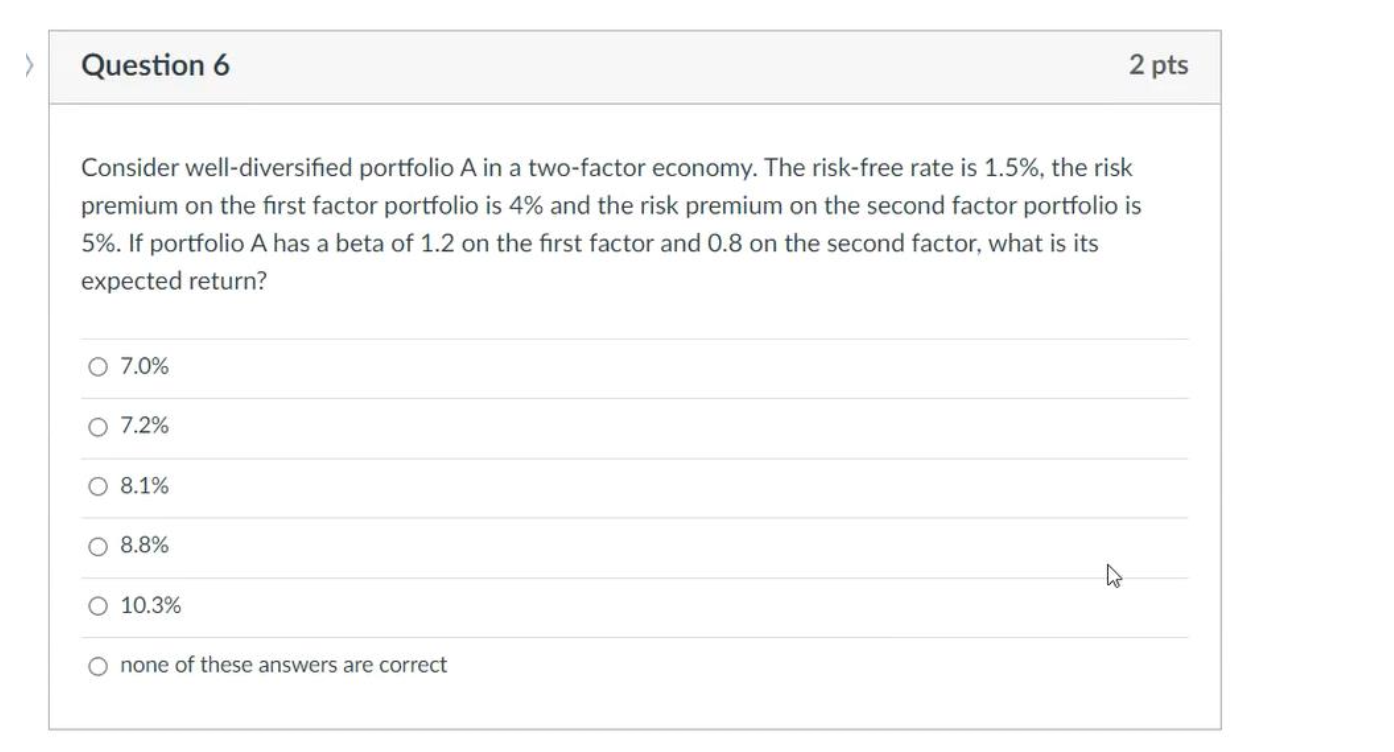Select the 7.0% radio button
This screenshot has width=1394, height=752.
point(97,367)
